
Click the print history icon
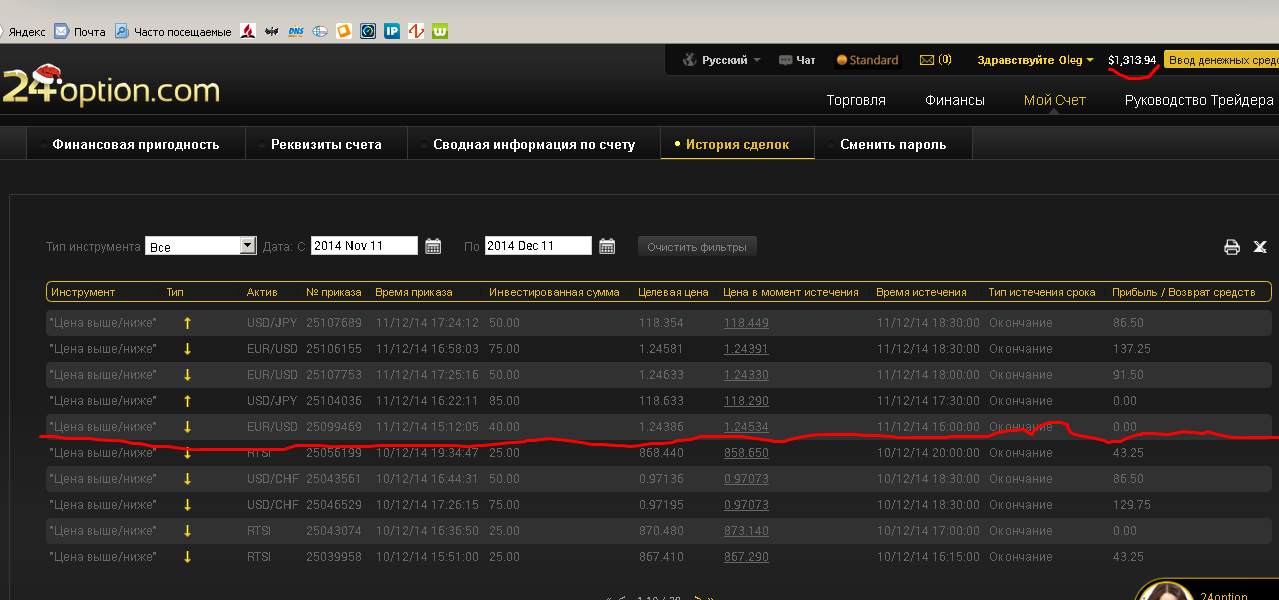click(x=1232, y=247)
